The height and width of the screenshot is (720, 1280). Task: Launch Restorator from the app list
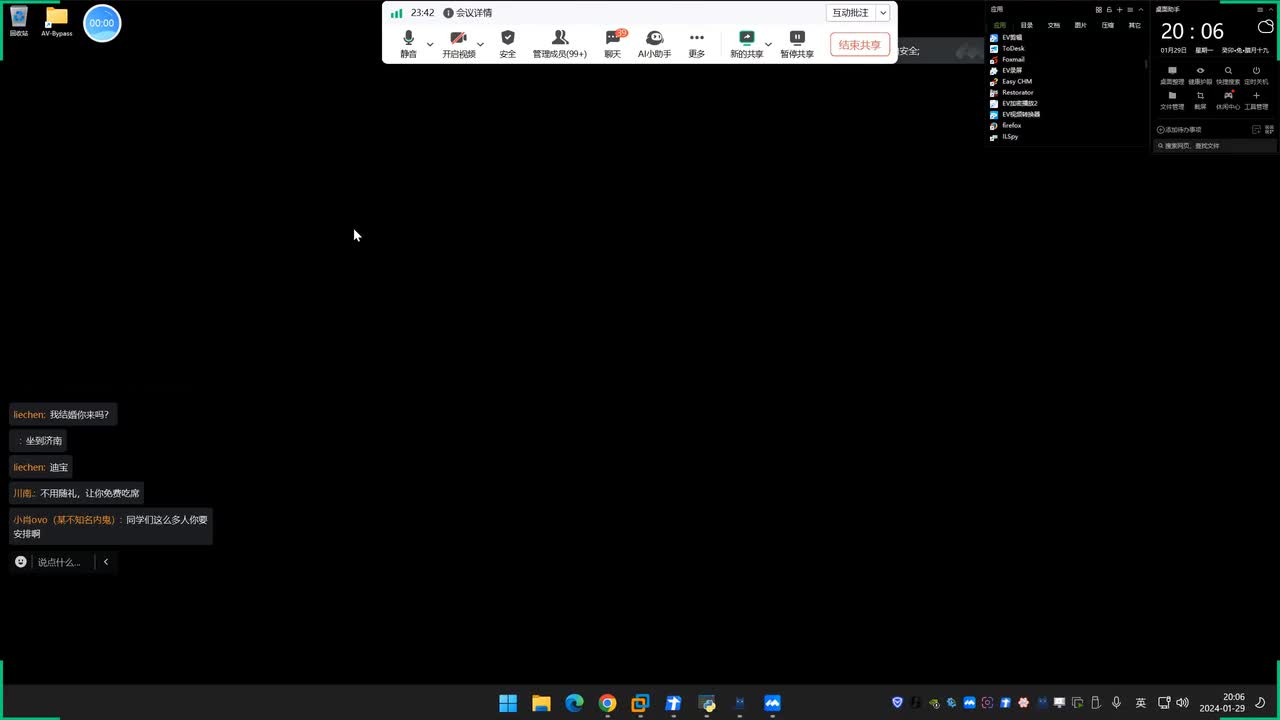click(1012, 92)
